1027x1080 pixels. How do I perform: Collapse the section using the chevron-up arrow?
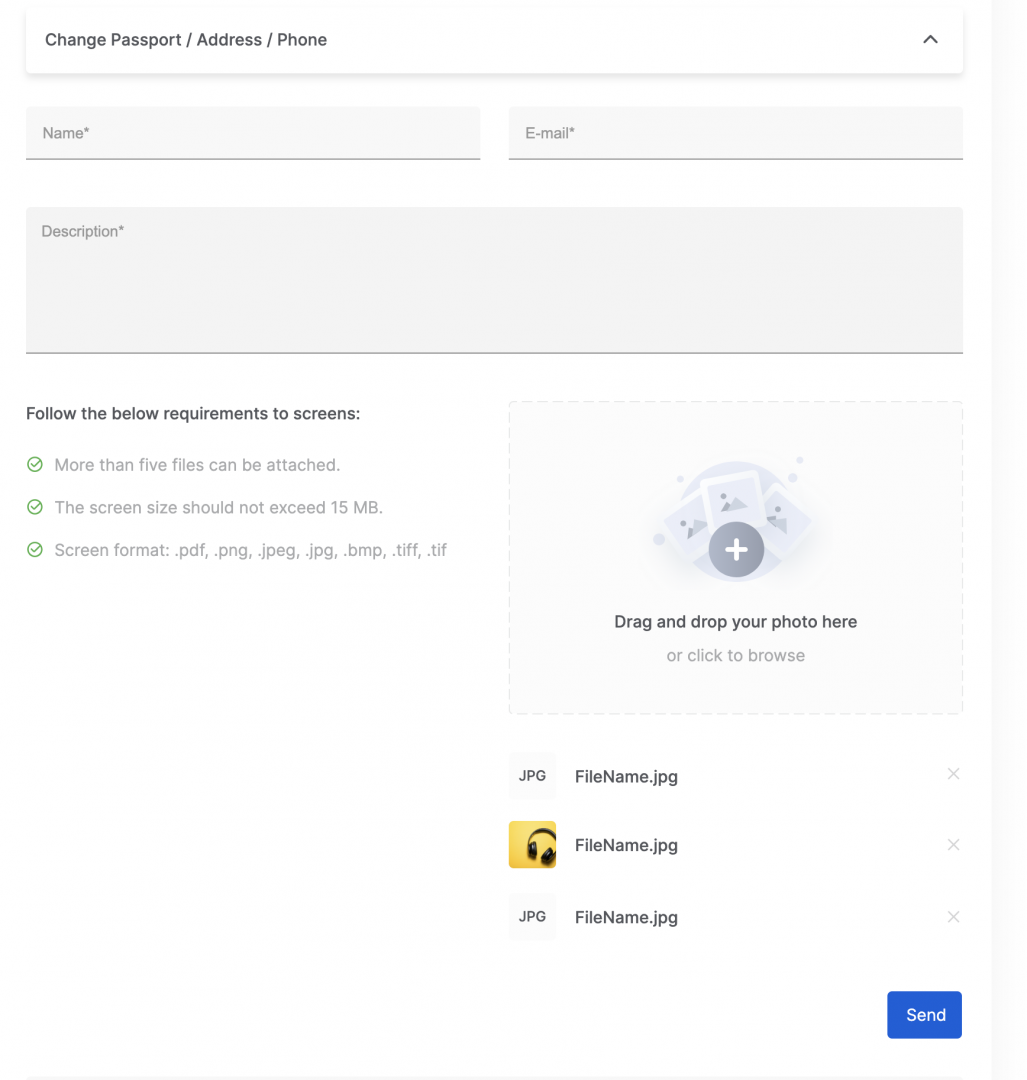[x=930, y=40]
